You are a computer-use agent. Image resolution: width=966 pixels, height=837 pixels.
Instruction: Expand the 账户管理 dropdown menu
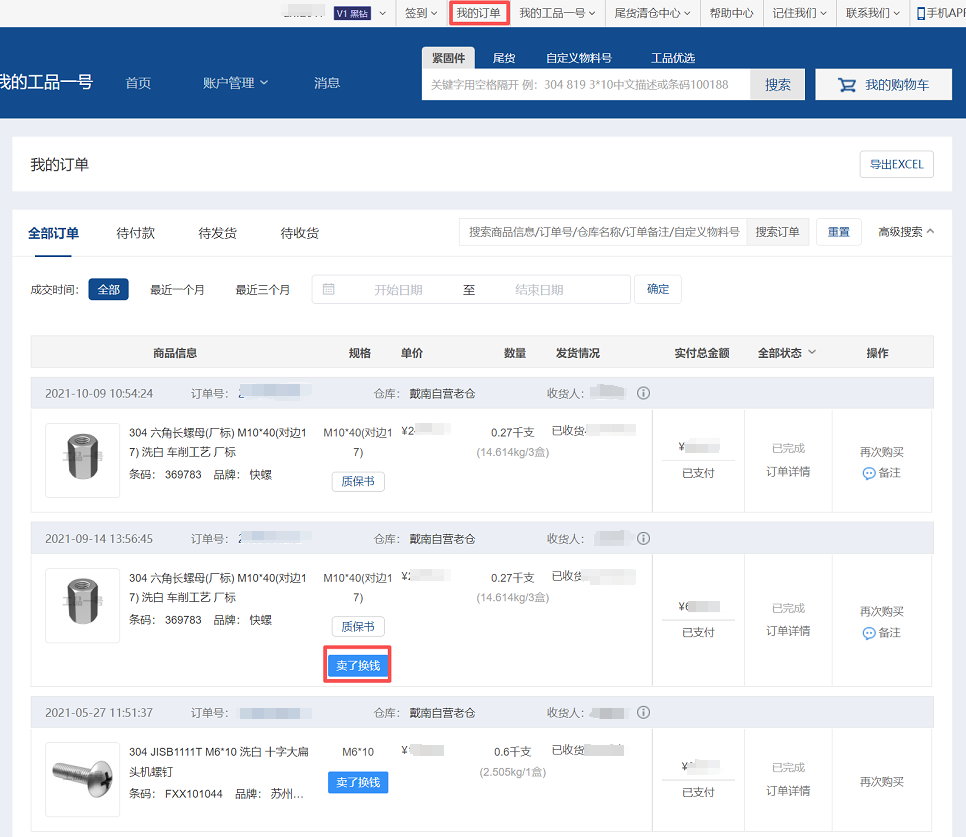click(x=235, y=83)
